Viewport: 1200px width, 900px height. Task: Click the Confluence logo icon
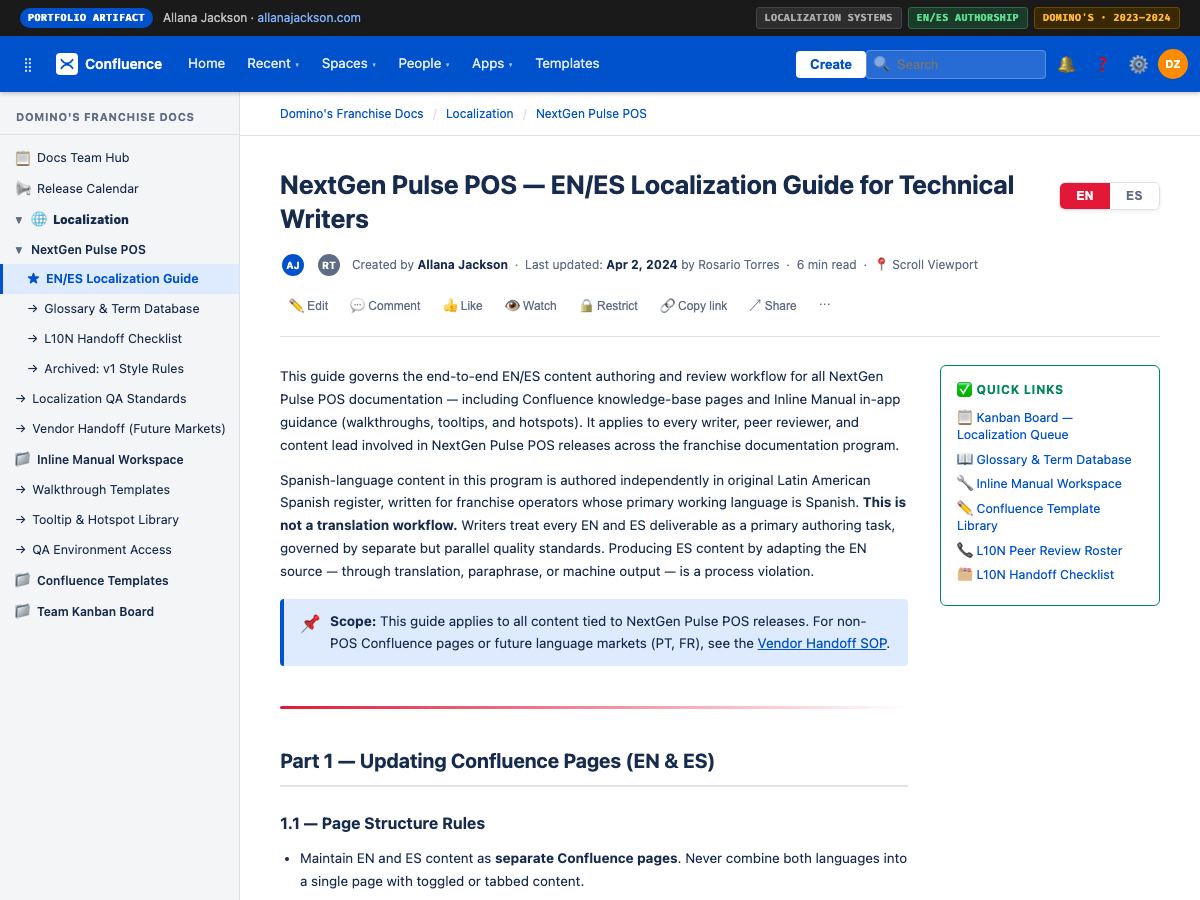click(67, 64)
